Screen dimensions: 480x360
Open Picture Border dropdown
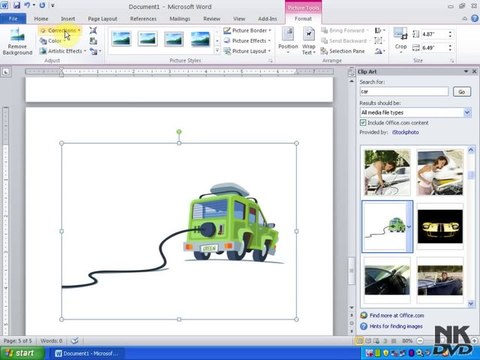click(247, 30)
